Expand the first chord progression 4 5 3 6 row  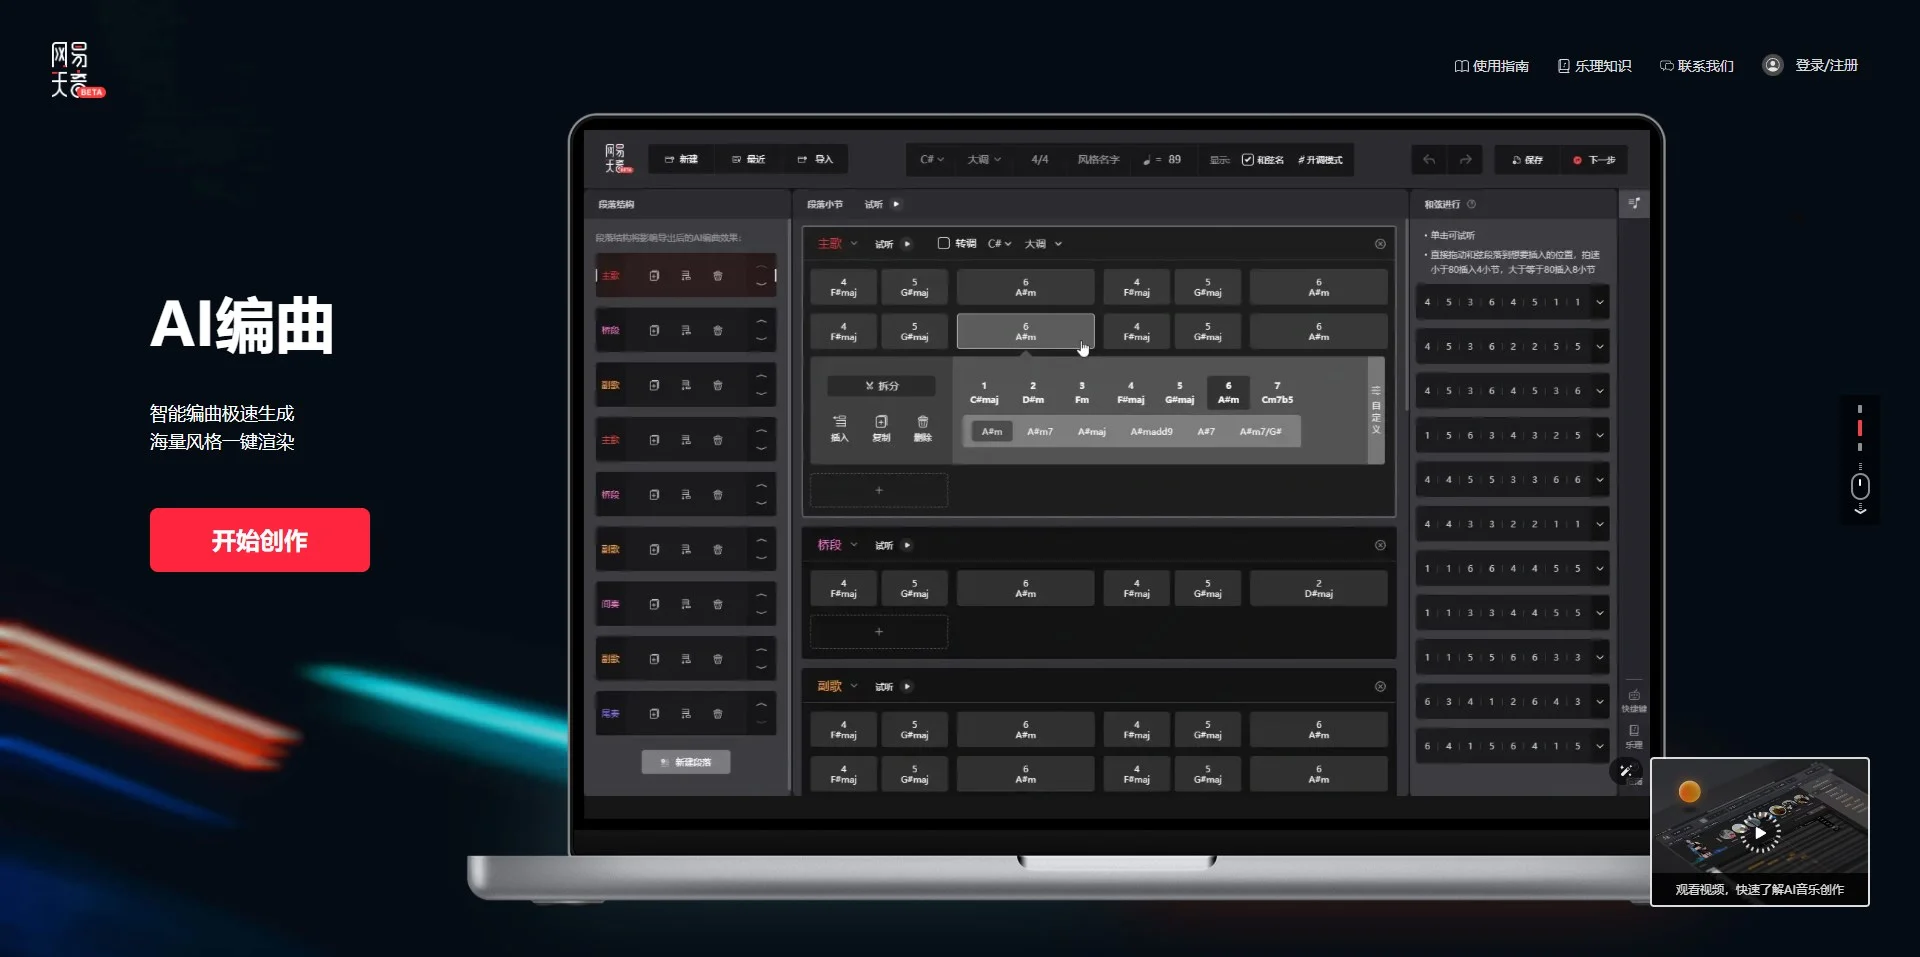[x=1600, y=302]
